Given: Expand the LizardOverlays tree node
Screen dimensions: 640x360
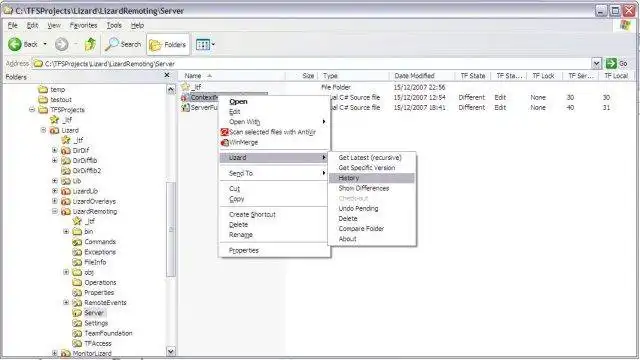Looking at the screenshot, I should [x=55, y=201].
